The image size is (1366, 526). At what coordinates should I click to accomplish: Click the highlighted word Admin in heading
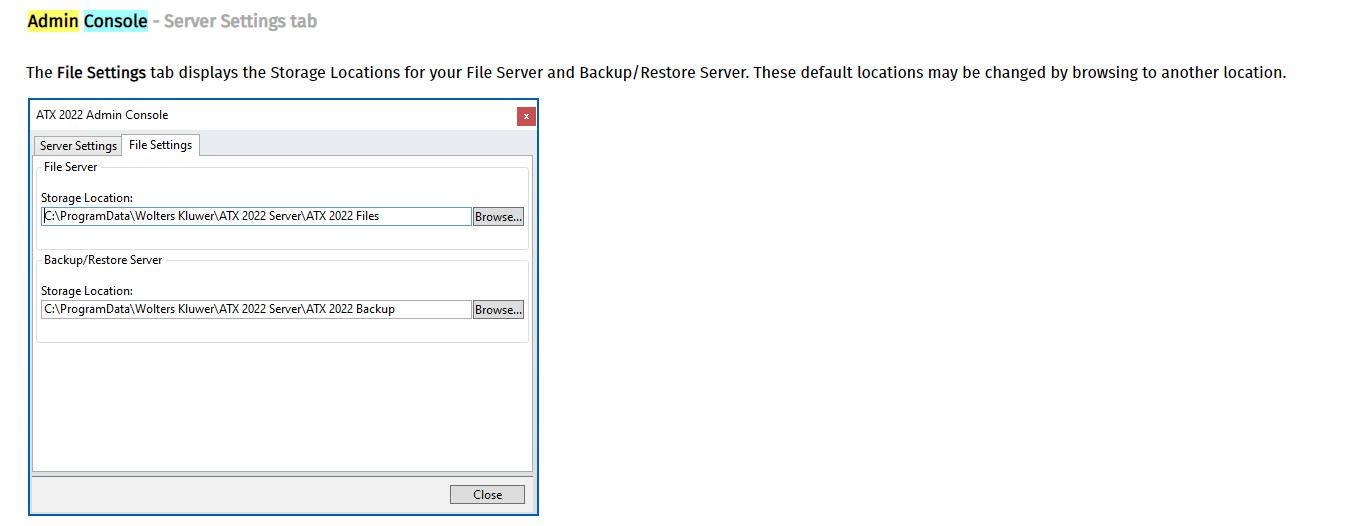53,21
